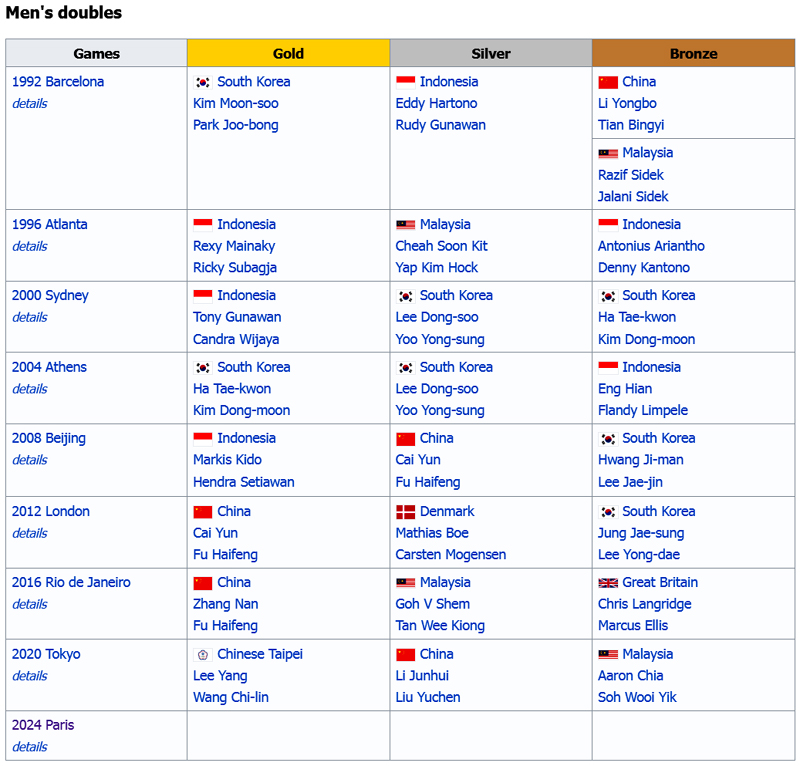Image resolution: width=800 pixels, height=766 pixels.
Task: Click Malaysia flag icon above Cheah Soon Kit
Action: pyautogui.click(x=405, y=225)
